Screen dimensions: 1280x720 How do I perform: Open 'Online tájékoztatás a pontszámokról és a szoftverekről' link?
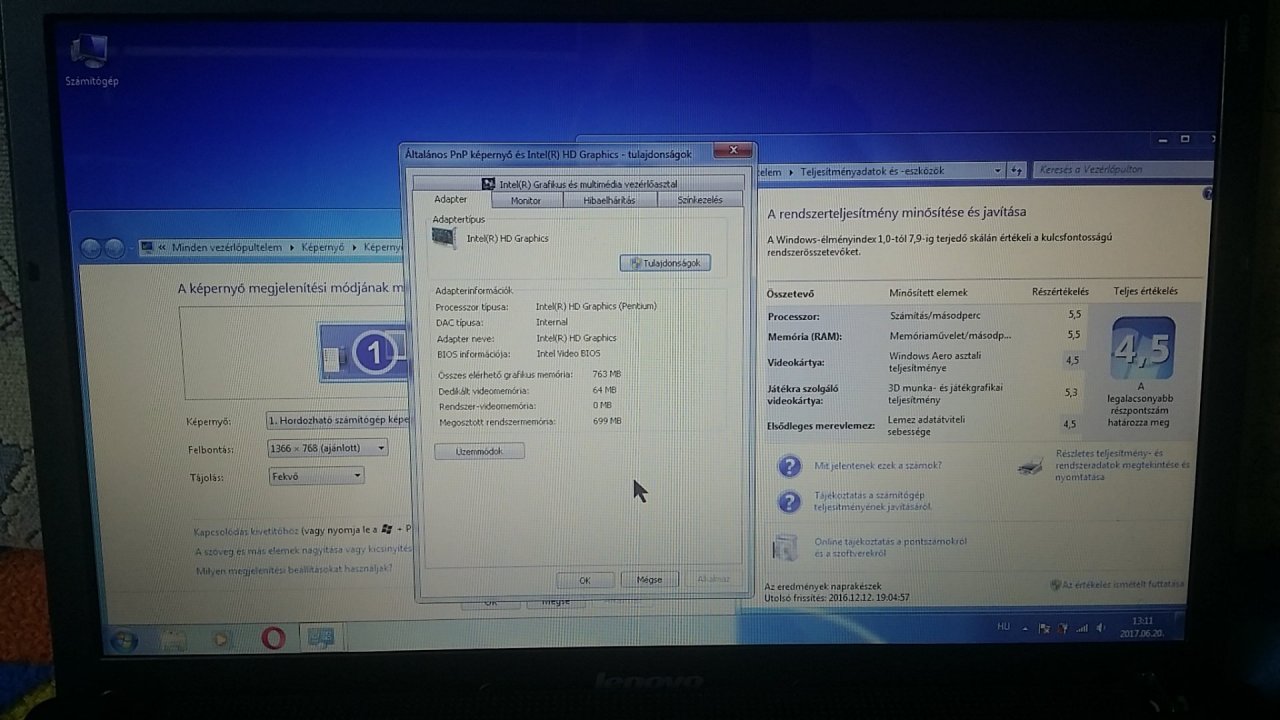pos(890,547)
